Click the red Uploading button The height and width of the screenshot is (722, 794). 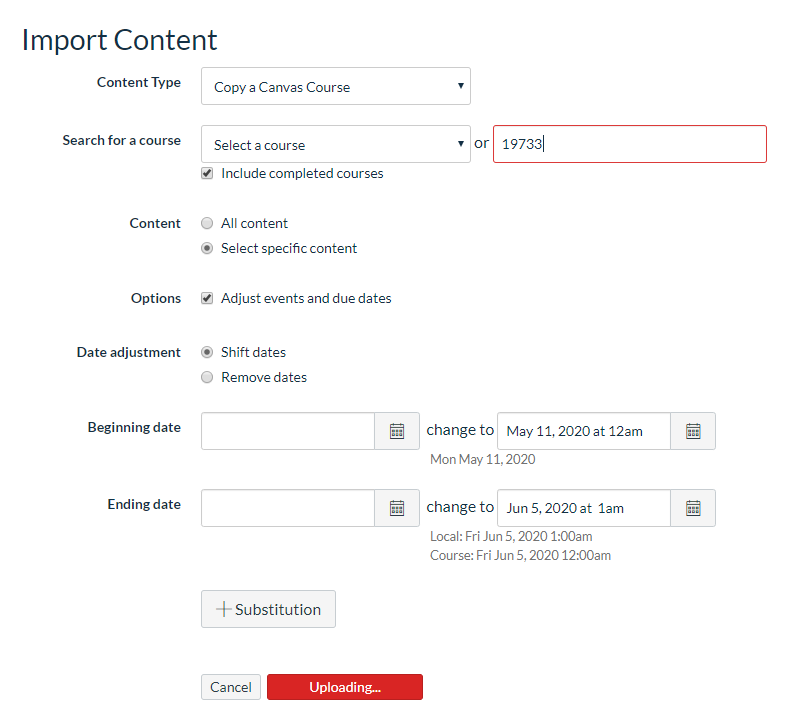pyautogui.click(x=345, y=687)
